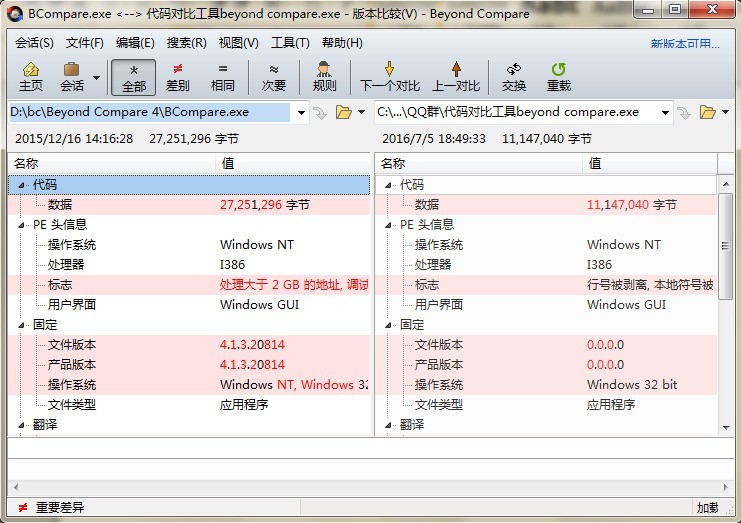Open right browse folder dropdown arrow
Screen dimensions: 741x523
[x=725, y=112]
